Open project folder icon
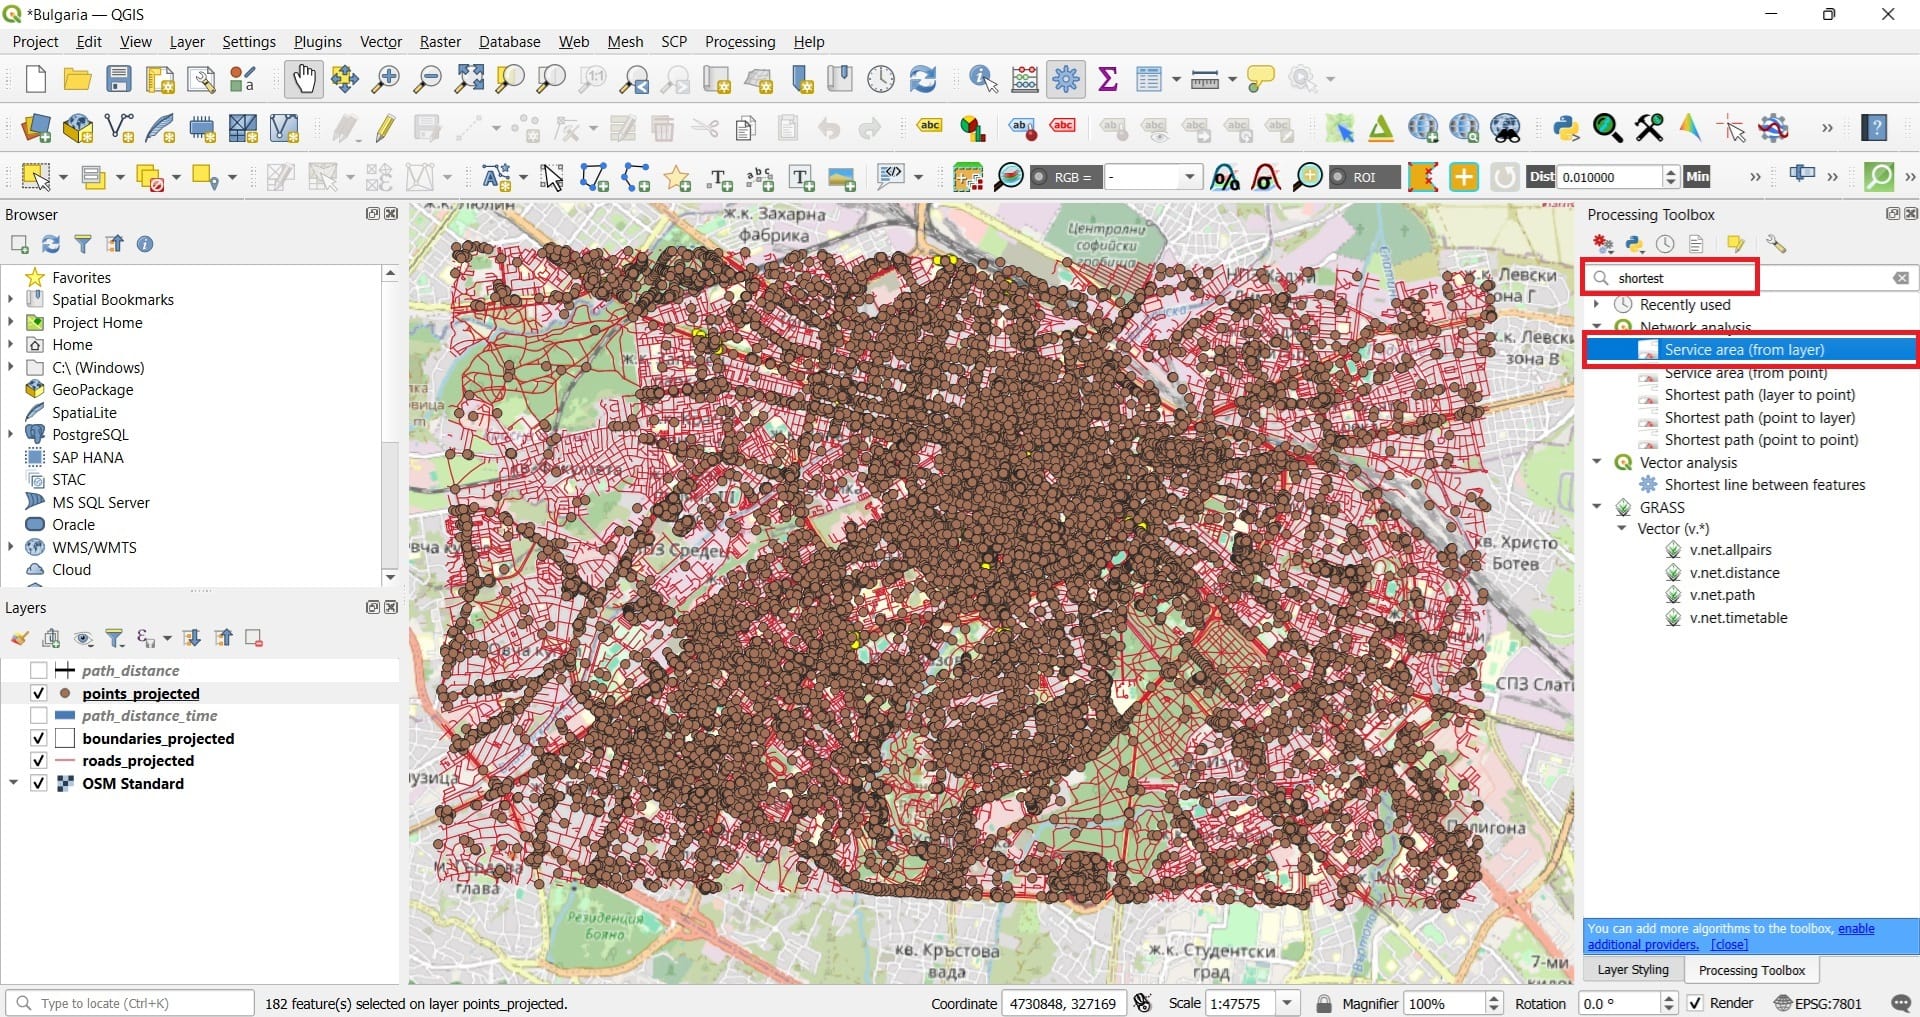The width and height of the screenshot is (1920, 1017). tap(77, 79)
